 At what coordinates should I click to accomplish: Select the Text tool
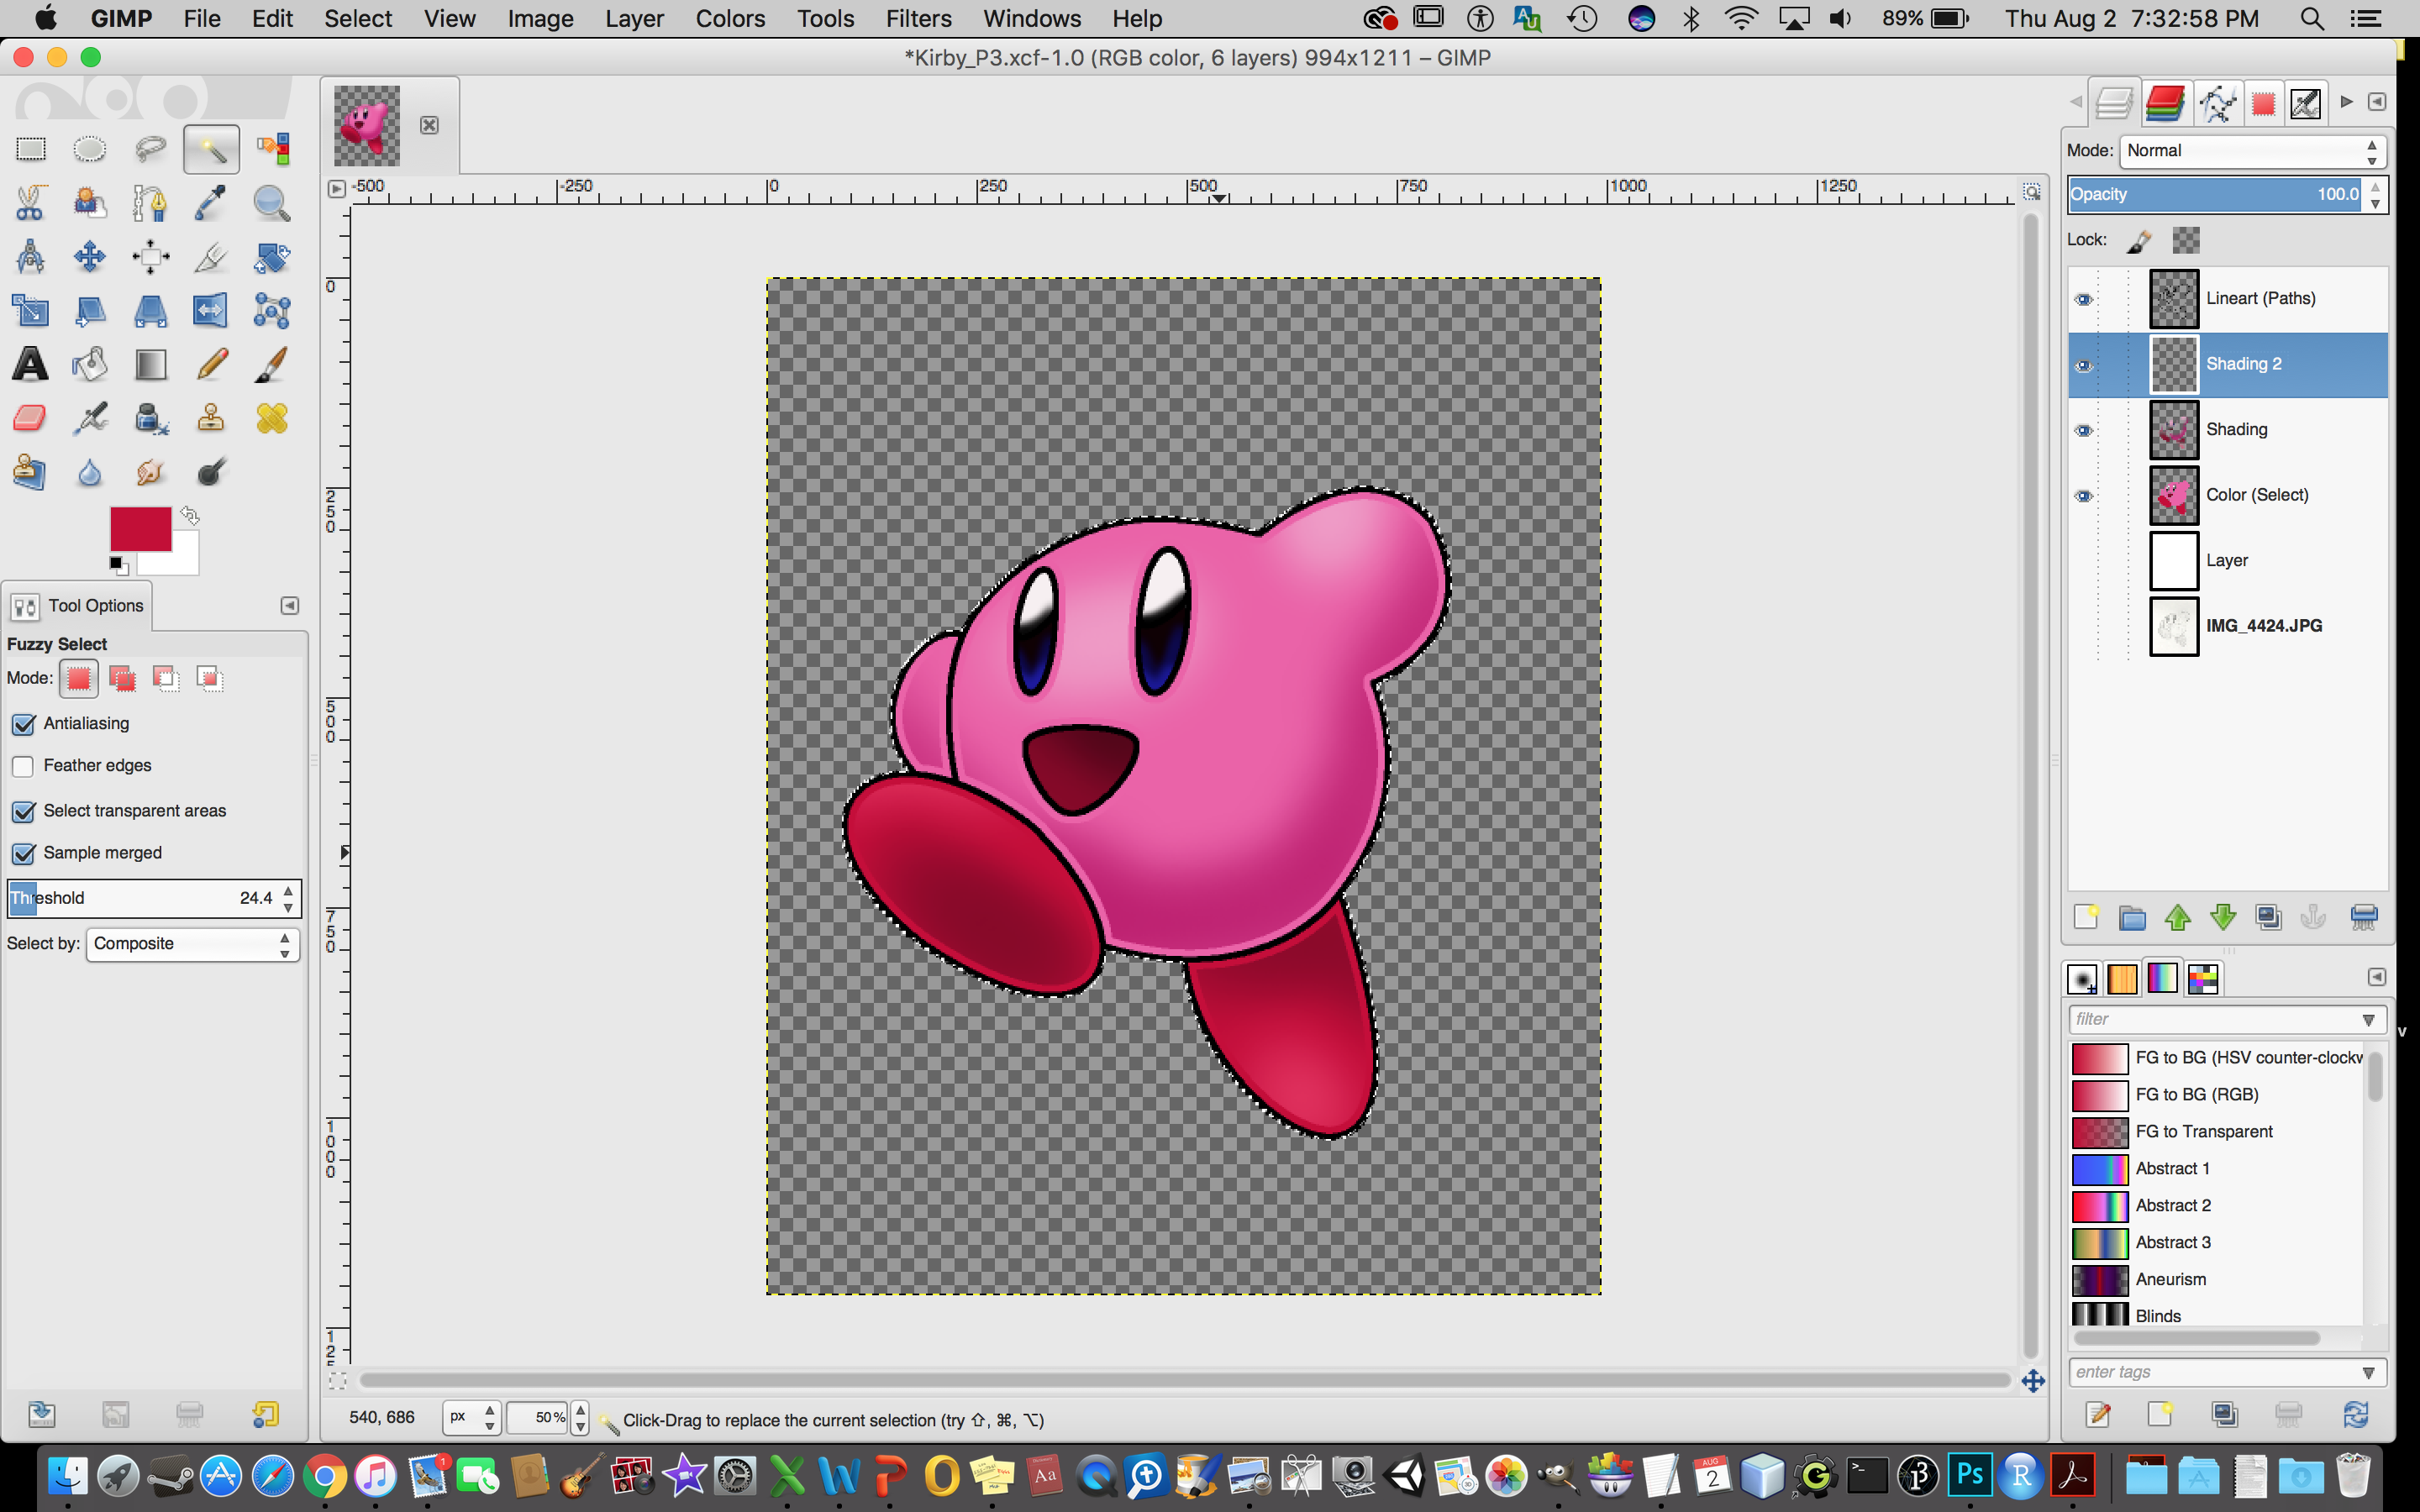30,364
